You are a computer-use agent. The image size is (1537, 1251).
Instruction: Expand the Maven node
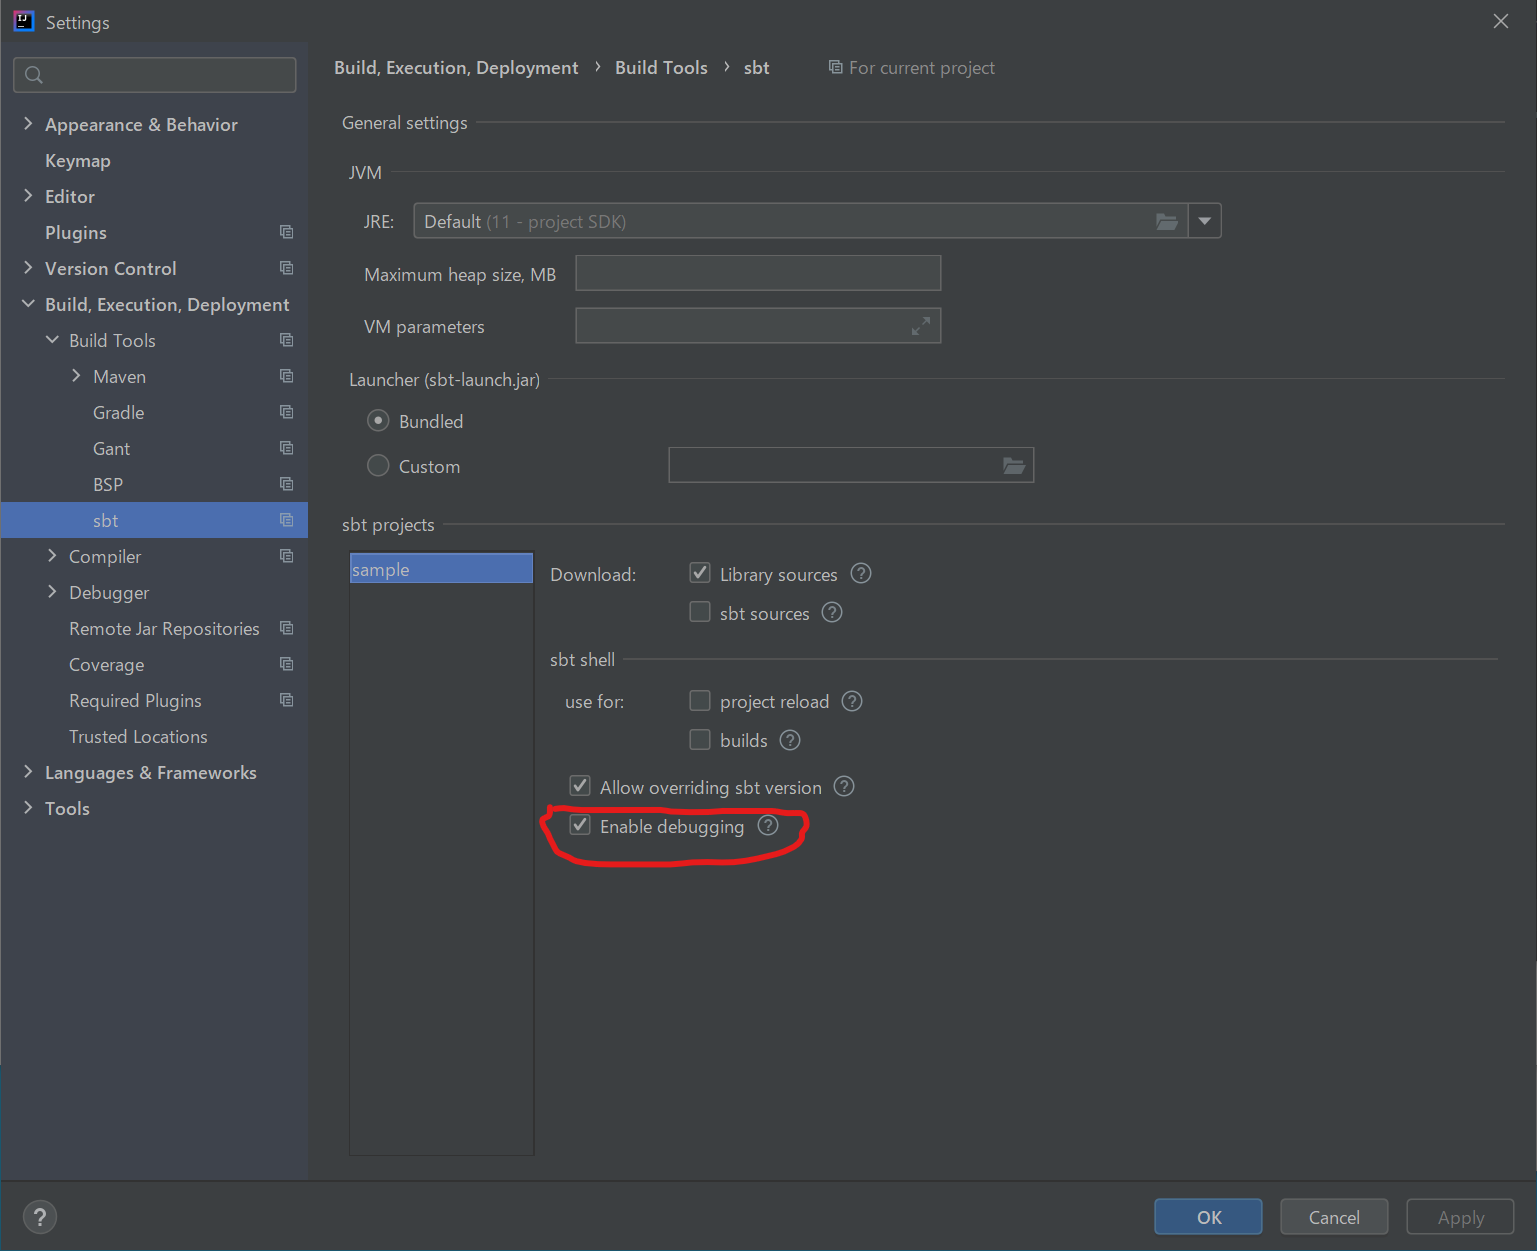pyautogui.click(x=76, y=375)
